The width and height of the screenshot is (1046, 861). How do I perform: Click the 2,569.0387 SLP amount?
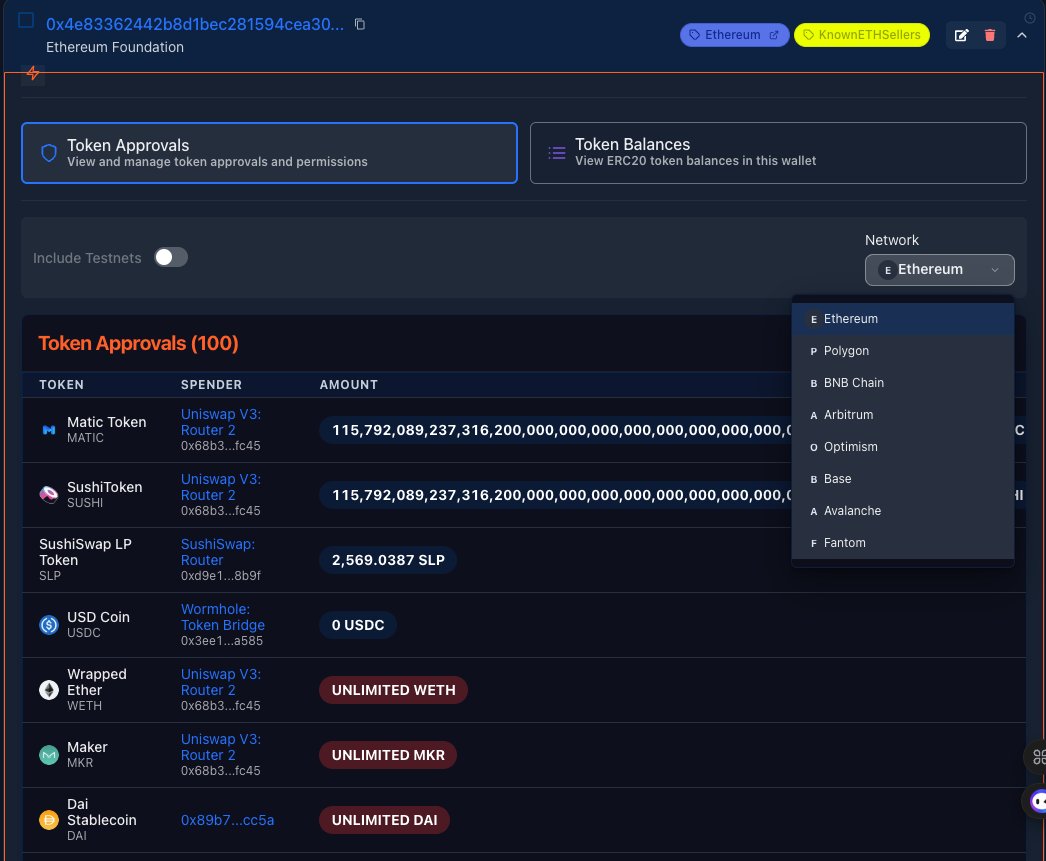388,560
